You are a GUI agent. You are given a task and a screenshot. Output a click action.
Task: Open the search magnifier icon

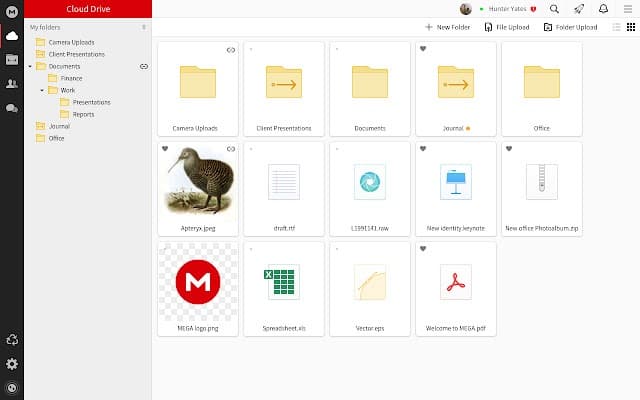pyautogui.click(x=554, y=9)
